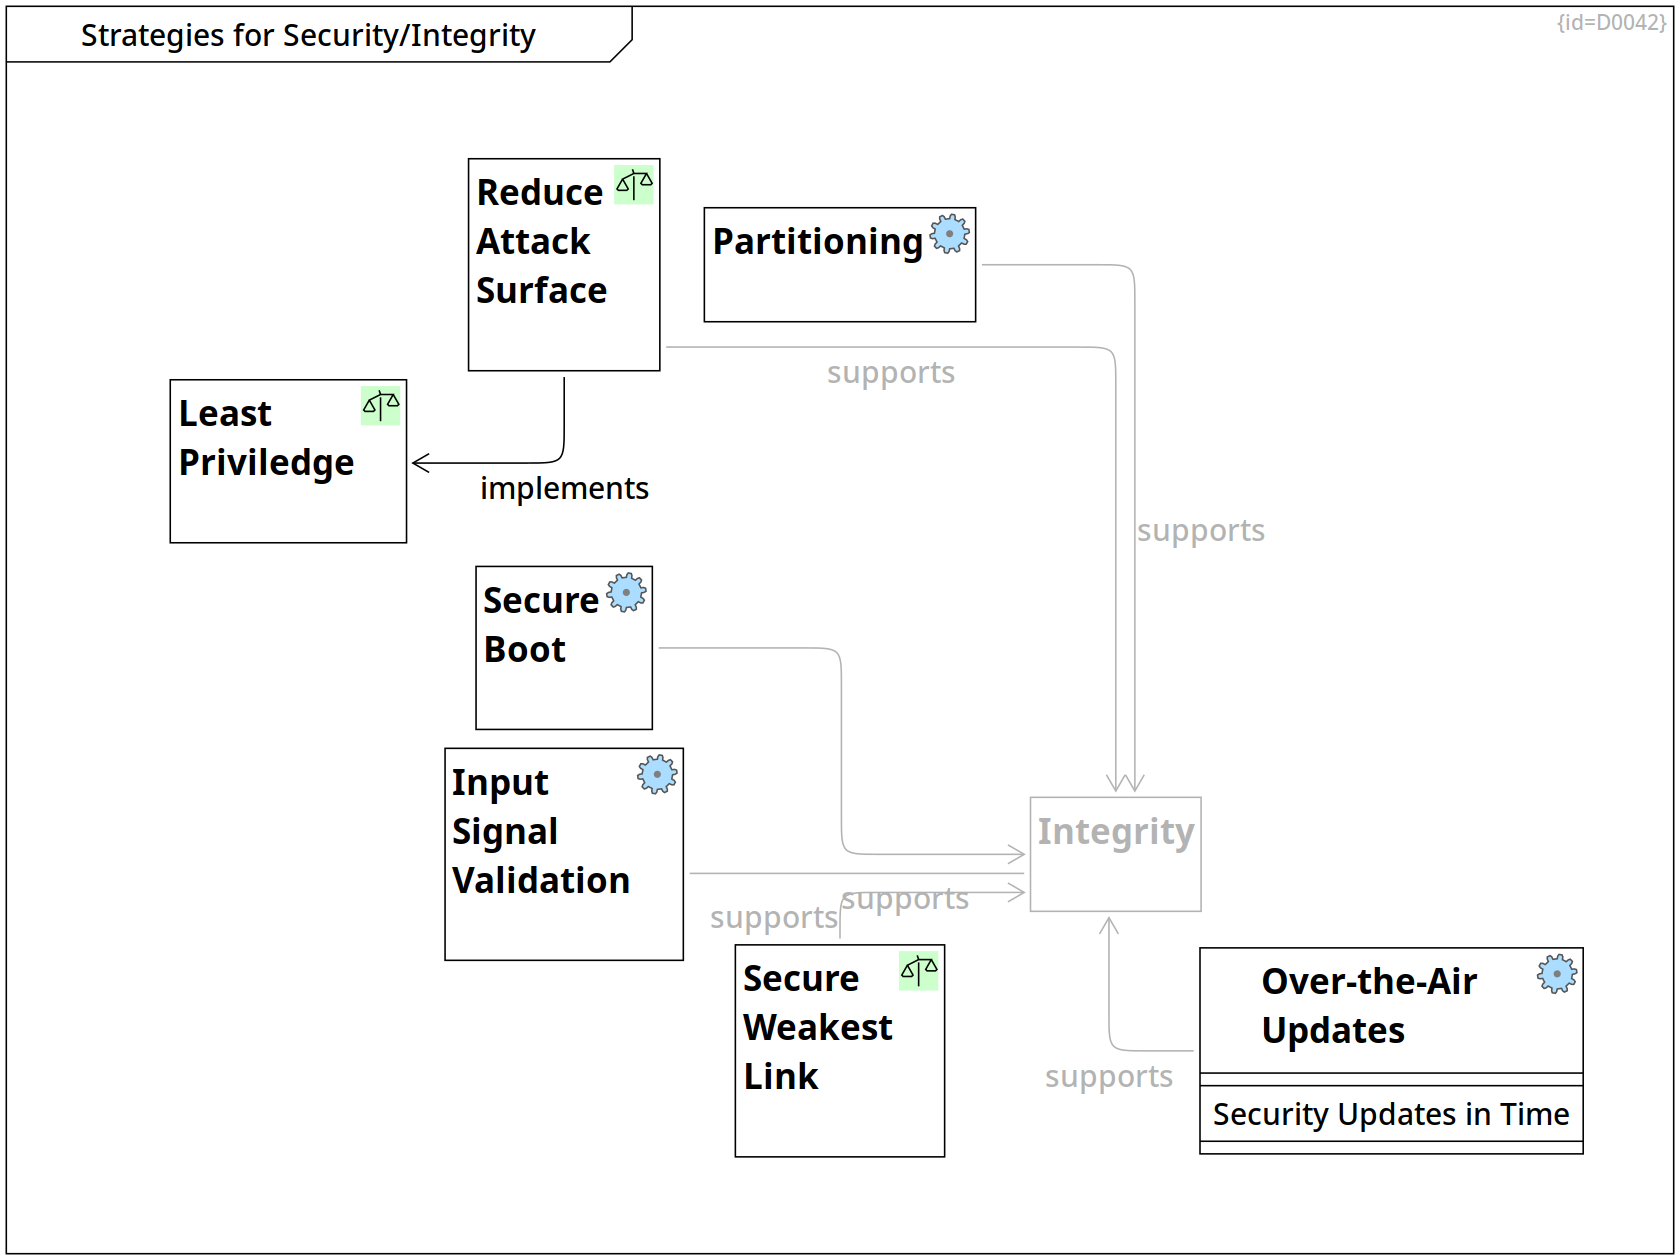1680x1260 pixels.
Task: Click scales icon on Secure Weakest Link
Action: [919, 970]
